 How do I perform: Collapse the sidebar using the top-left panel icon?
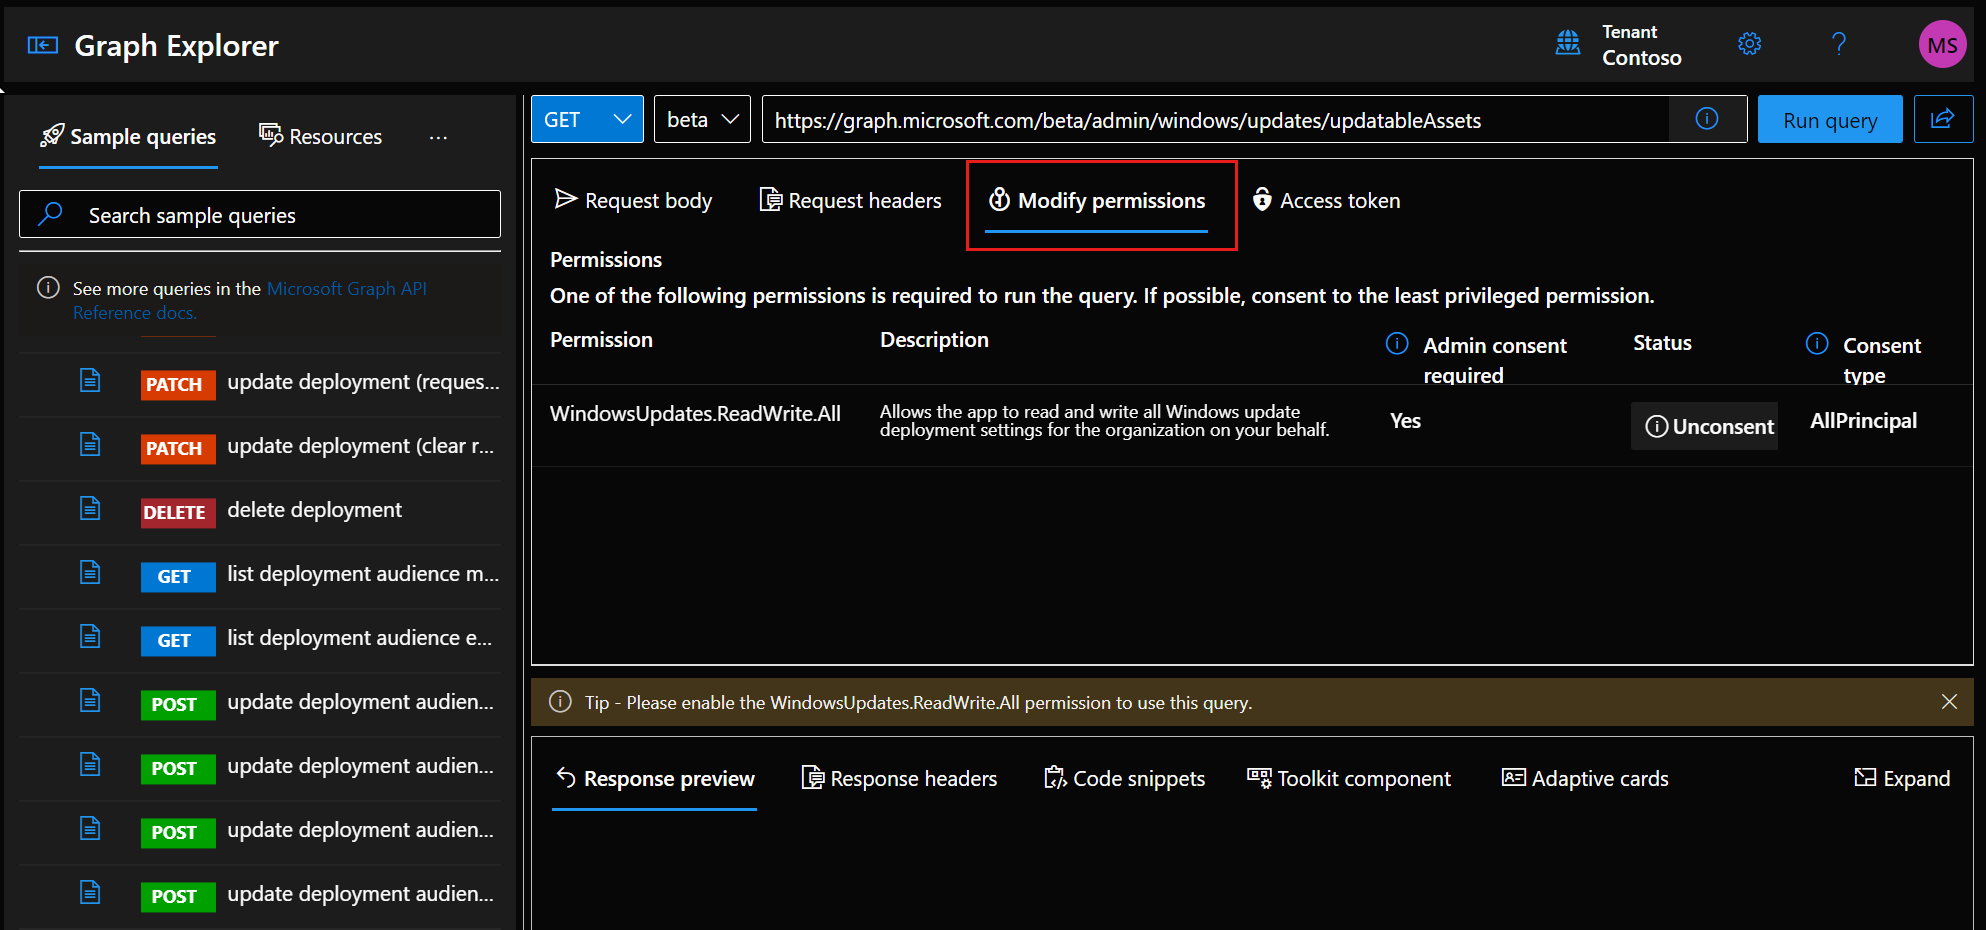point(42,45)
